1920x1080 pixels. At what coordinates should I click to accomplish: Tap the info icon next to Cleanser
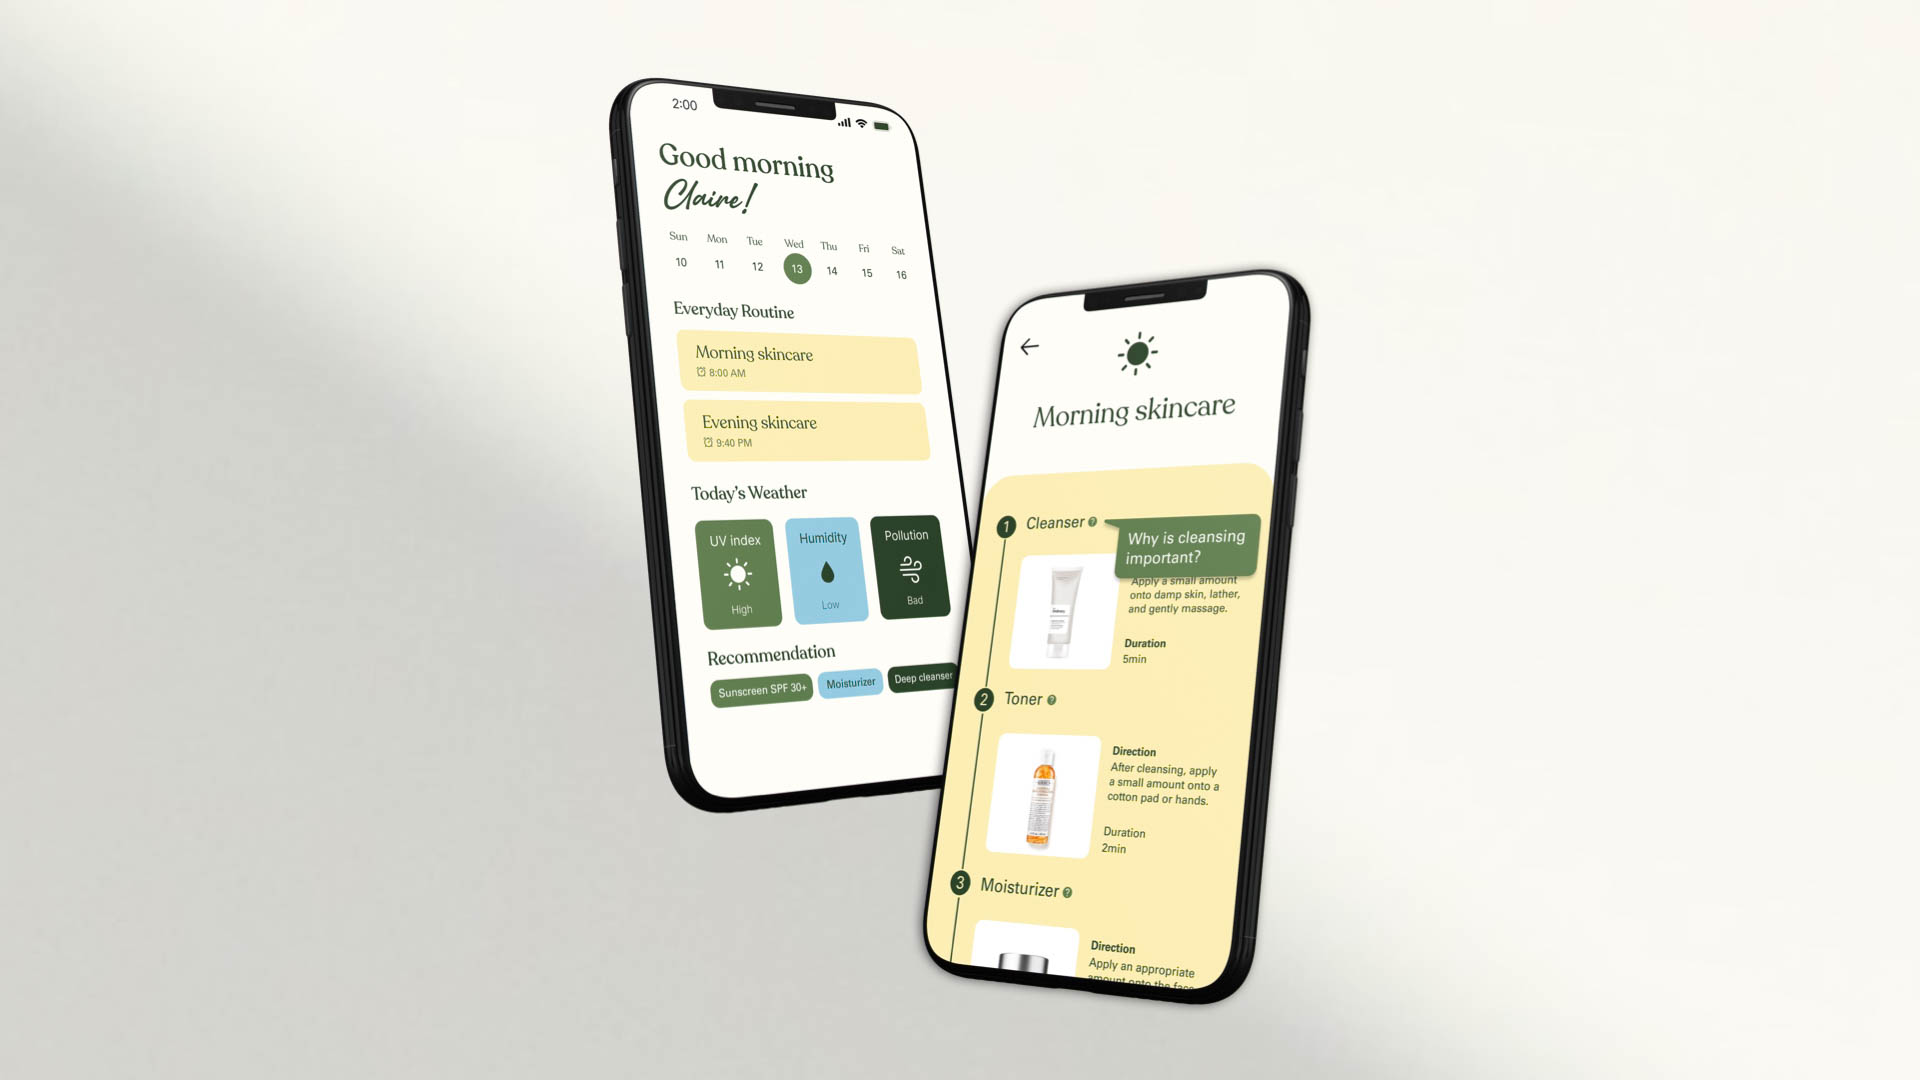point(1096,522)
